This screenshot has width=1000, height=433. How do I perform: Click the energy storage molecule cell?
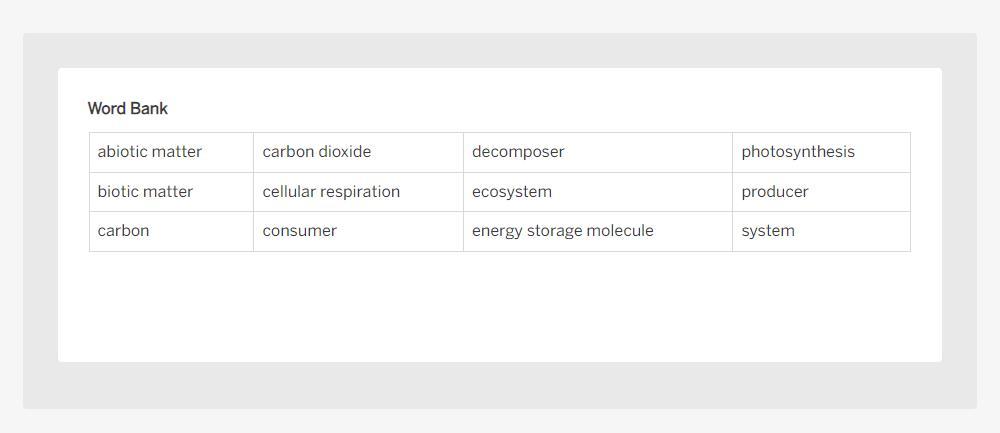click(x=563, y=231)
